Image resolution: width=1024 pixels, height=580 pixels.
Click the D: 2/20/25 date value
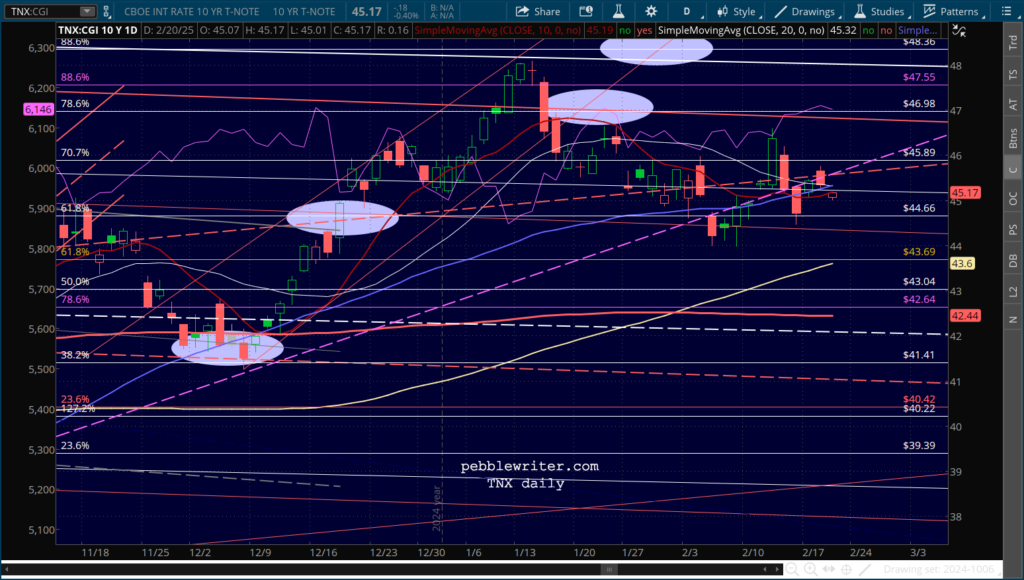coord(167,30)
